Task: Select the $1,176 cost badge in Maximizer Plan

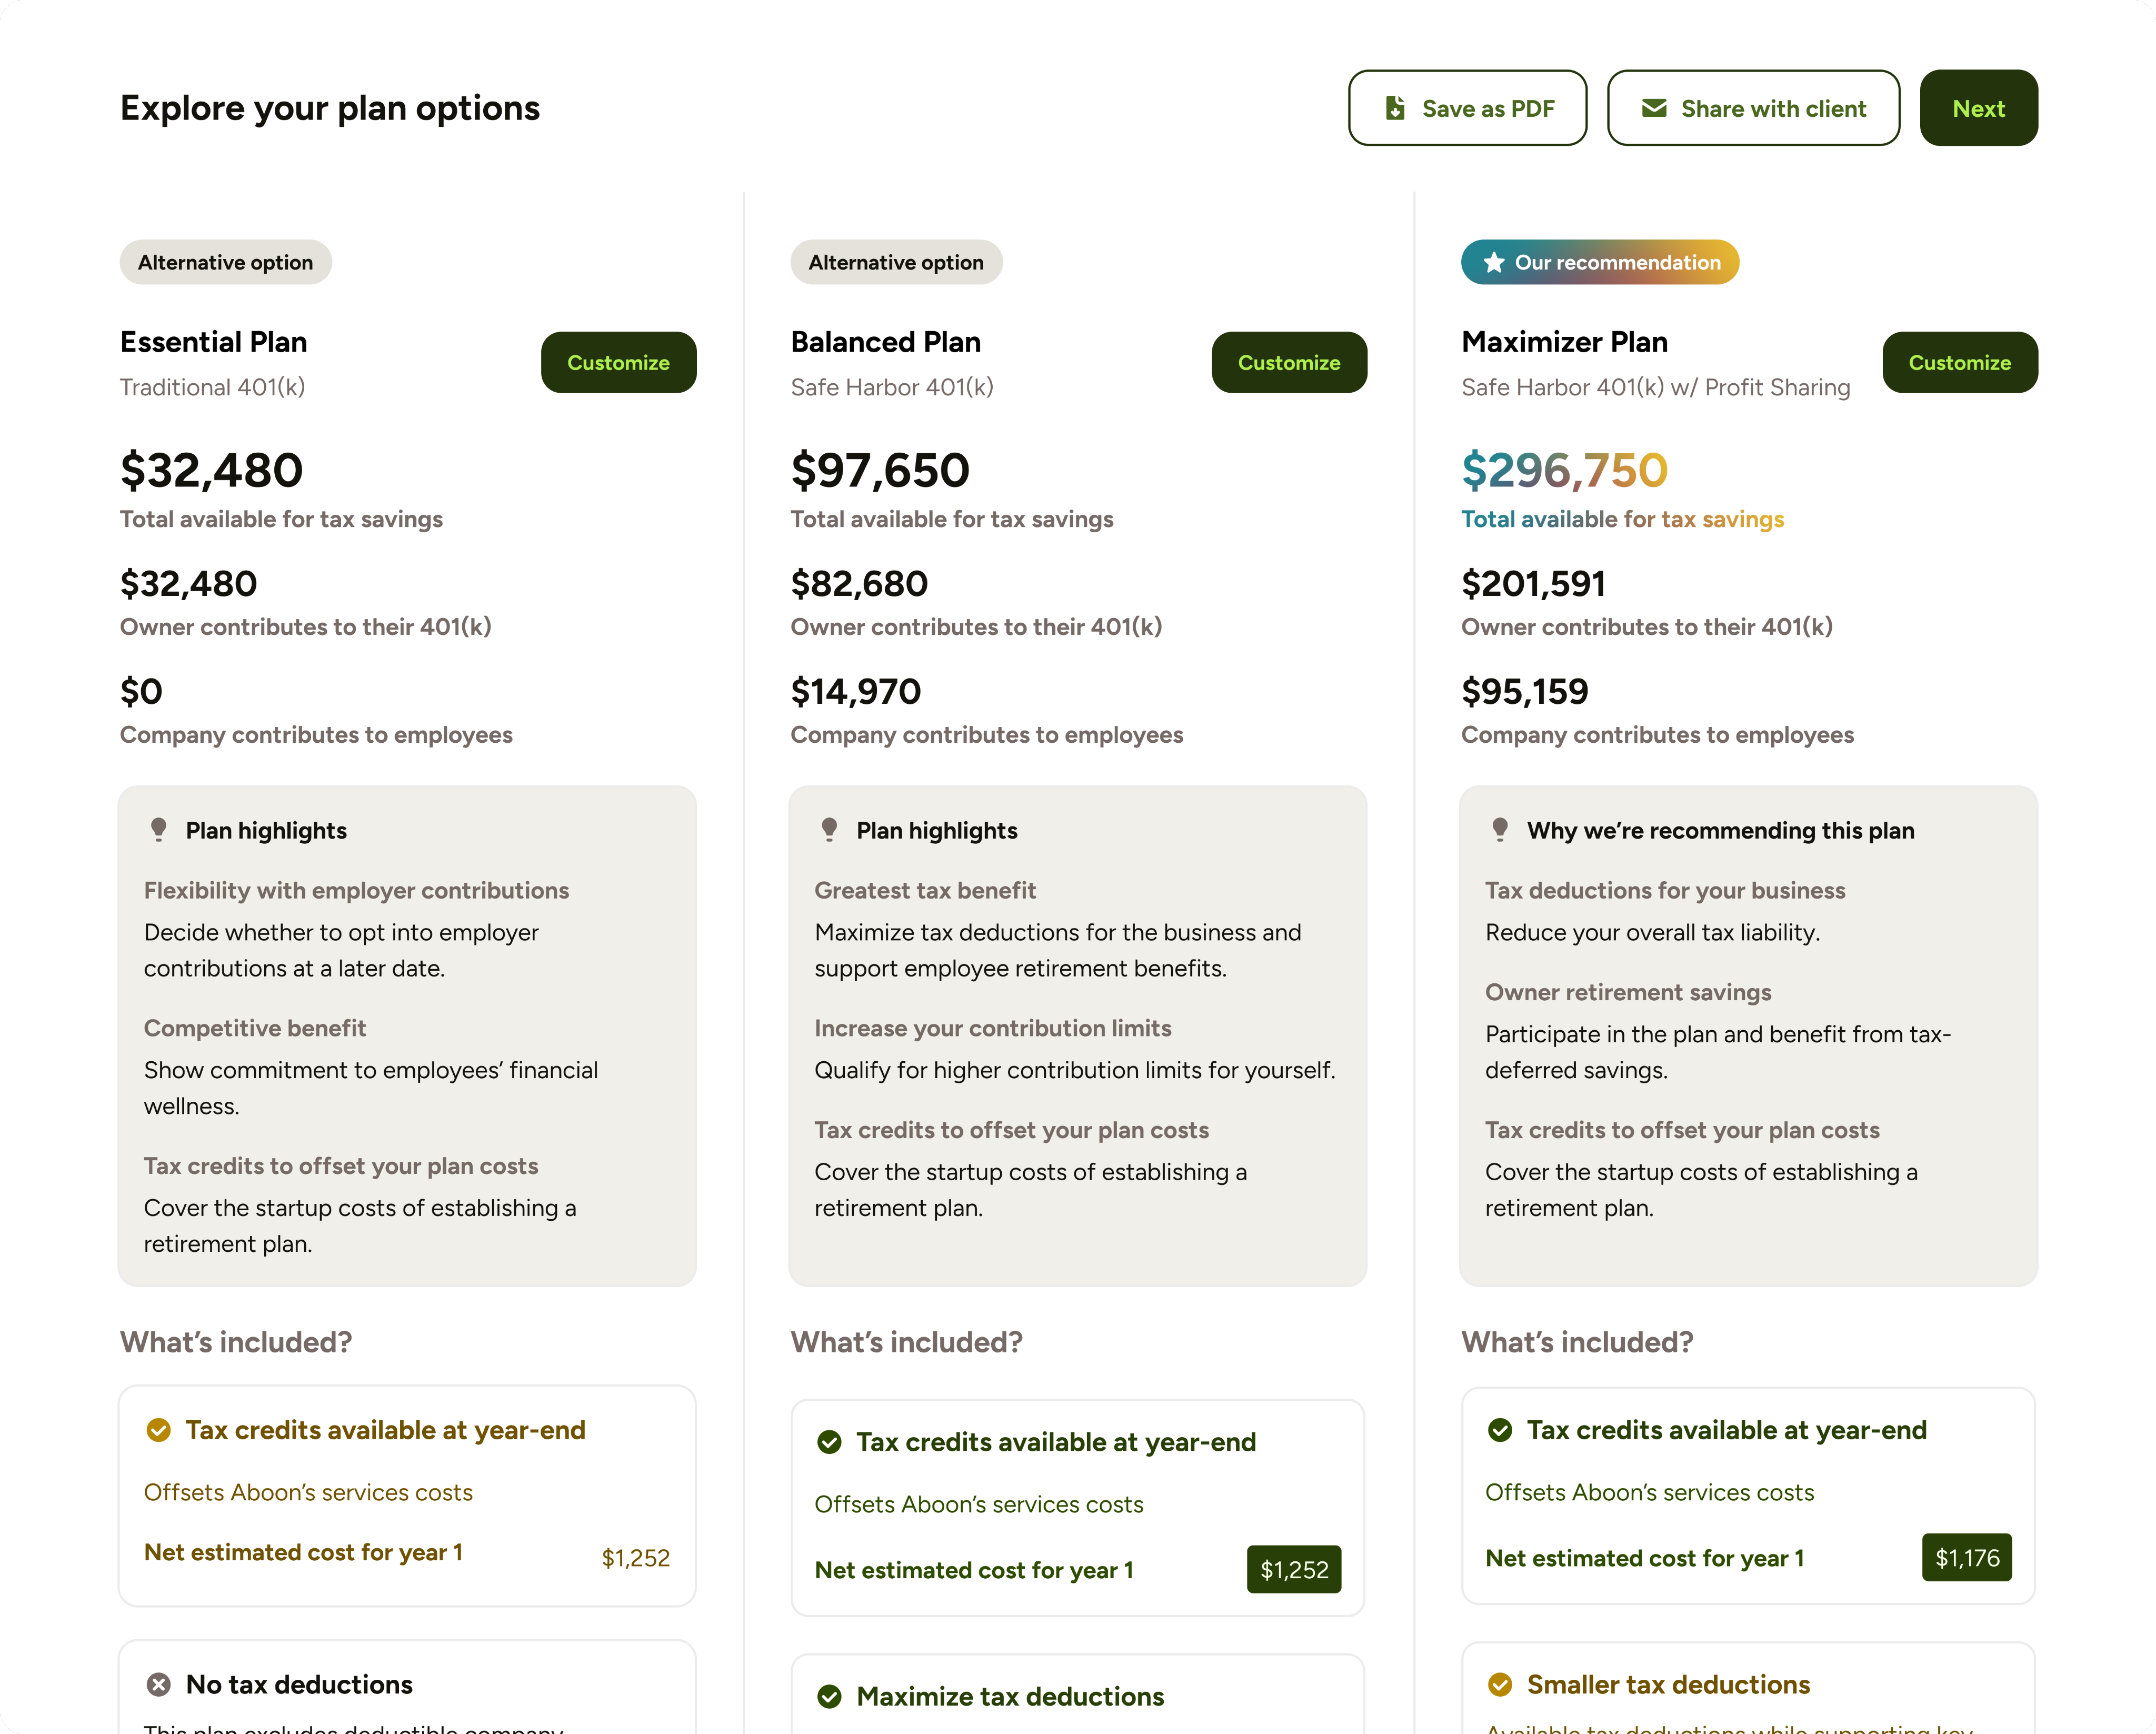Action: pos(1966,1558)
